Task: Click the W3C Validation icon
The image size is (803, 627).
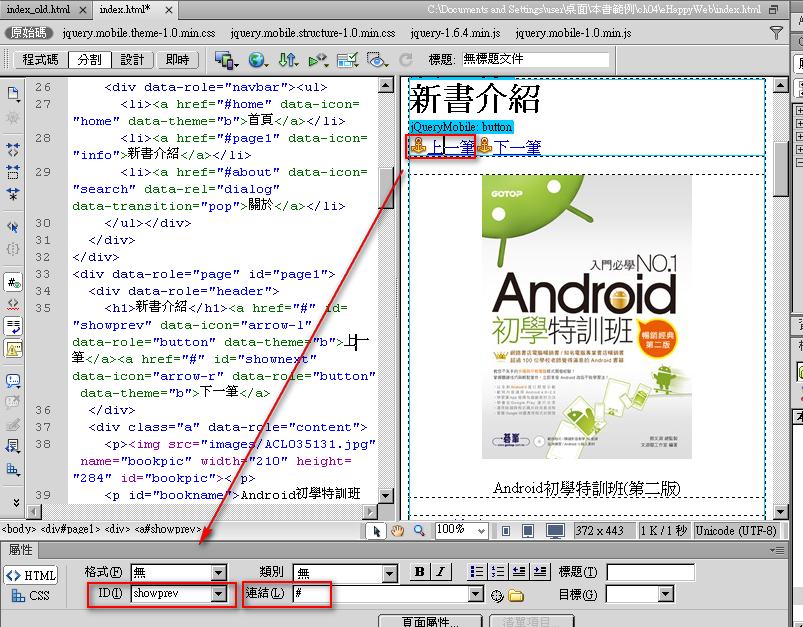Action: click(x=318, y=60)
